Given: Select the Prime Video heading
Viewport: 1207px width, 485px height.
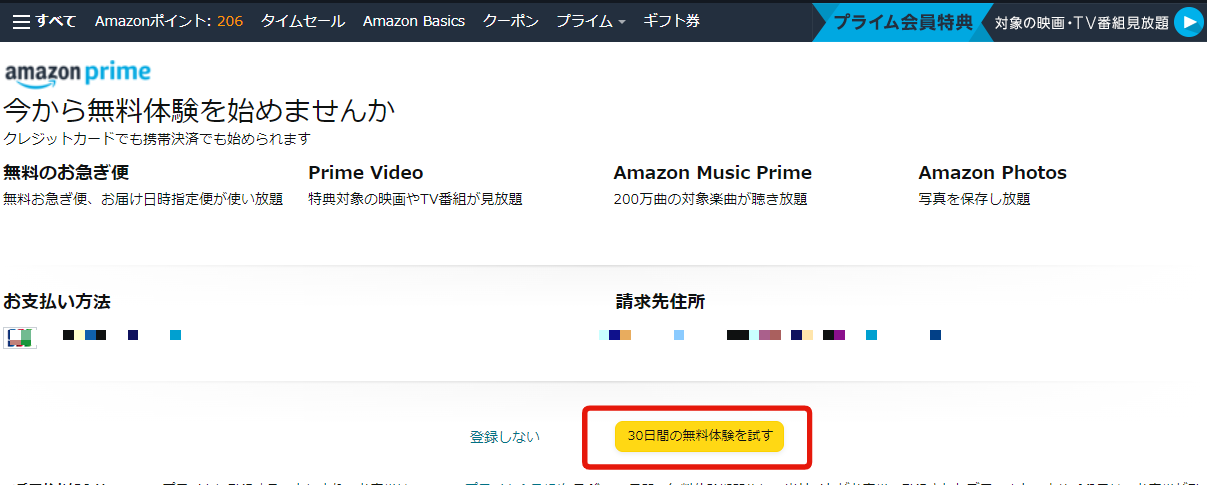Looking at the screenshot, I should point(366,173).
